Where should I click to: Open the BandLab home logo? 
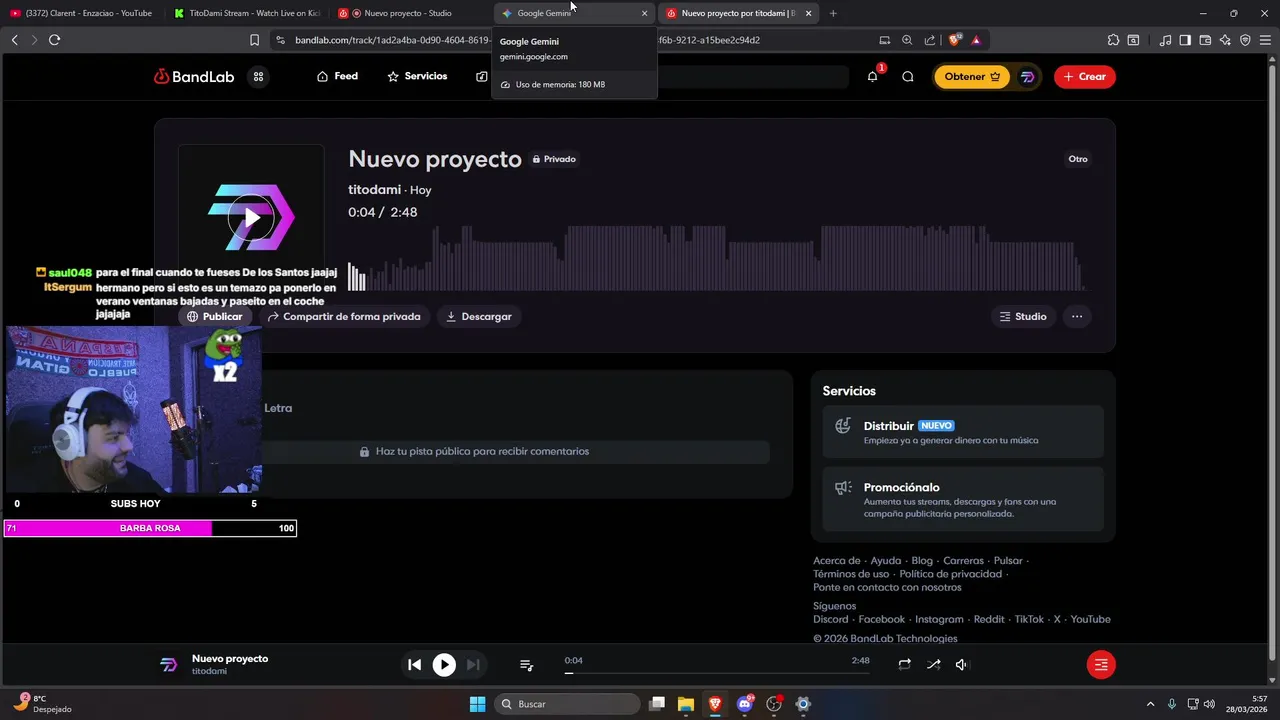[x=194, y=76]
